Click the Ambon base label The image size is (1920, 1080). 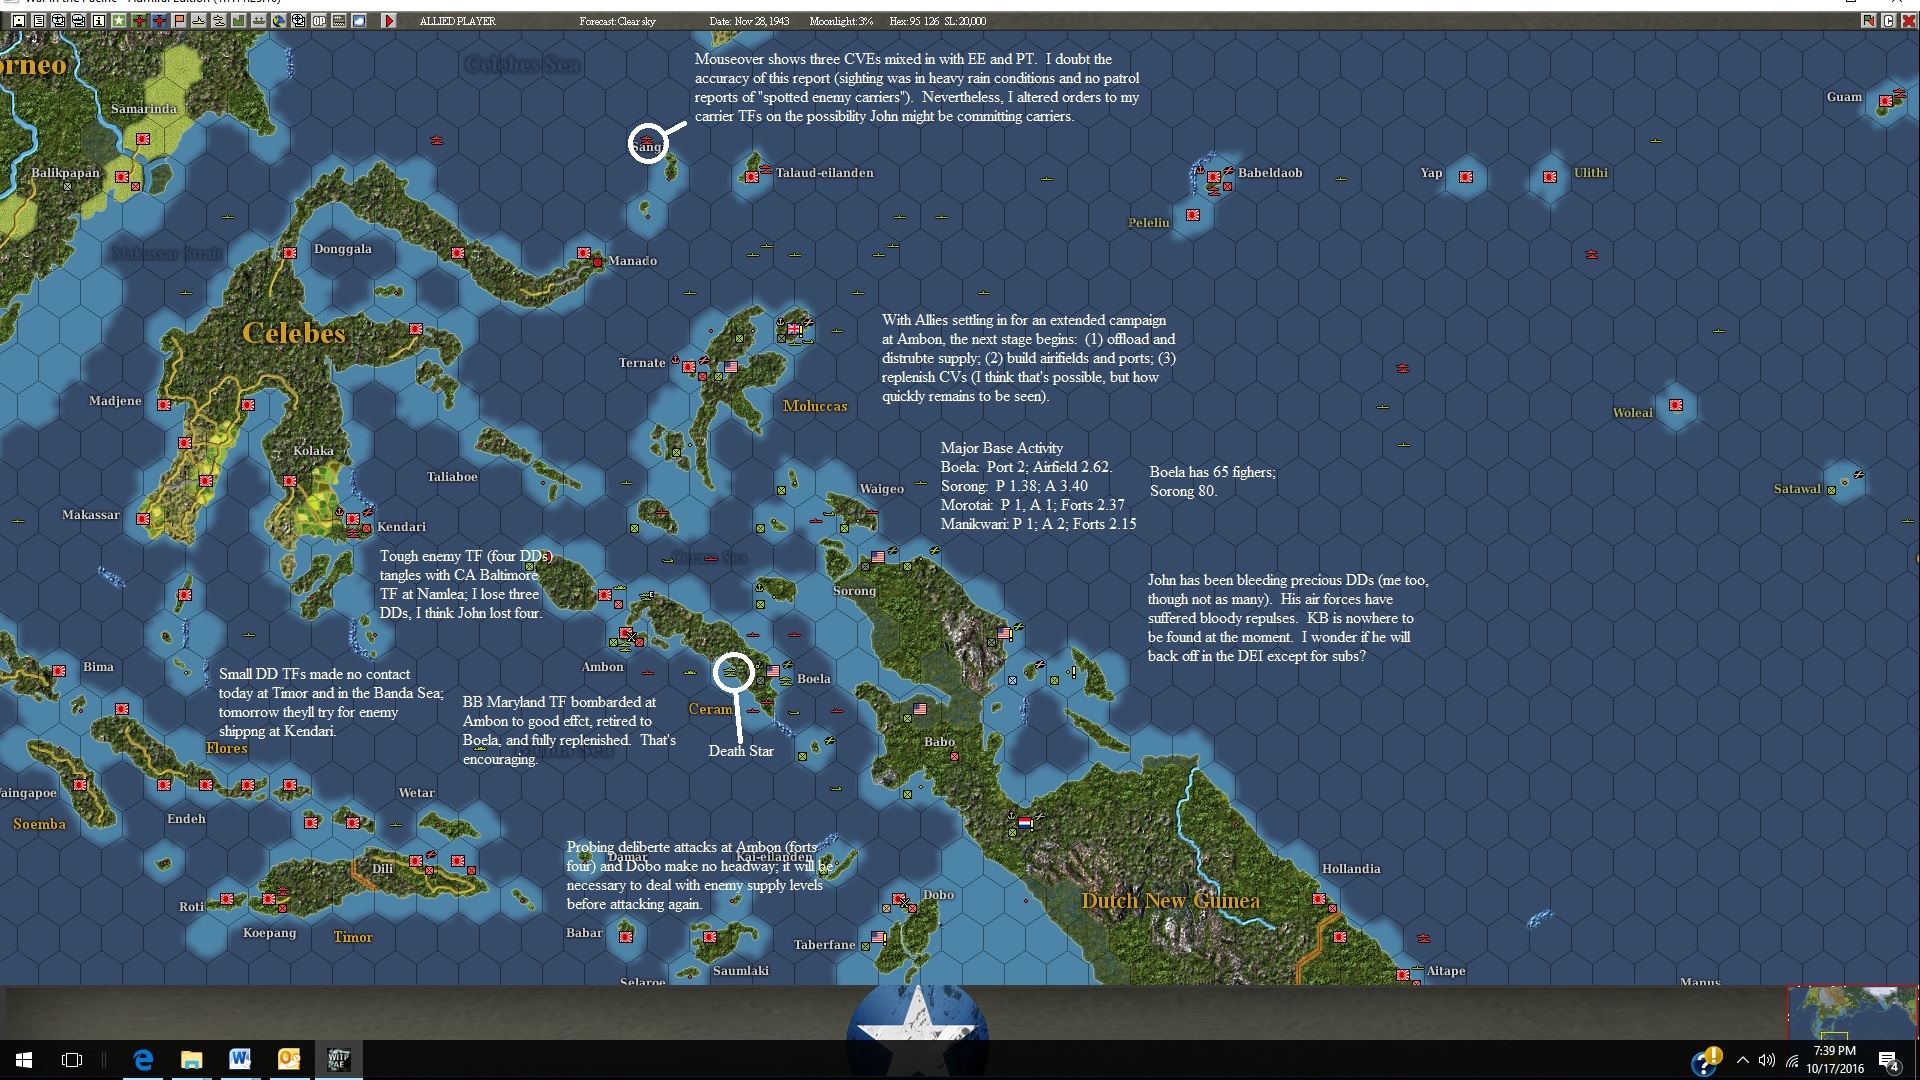tap(603, 667)
